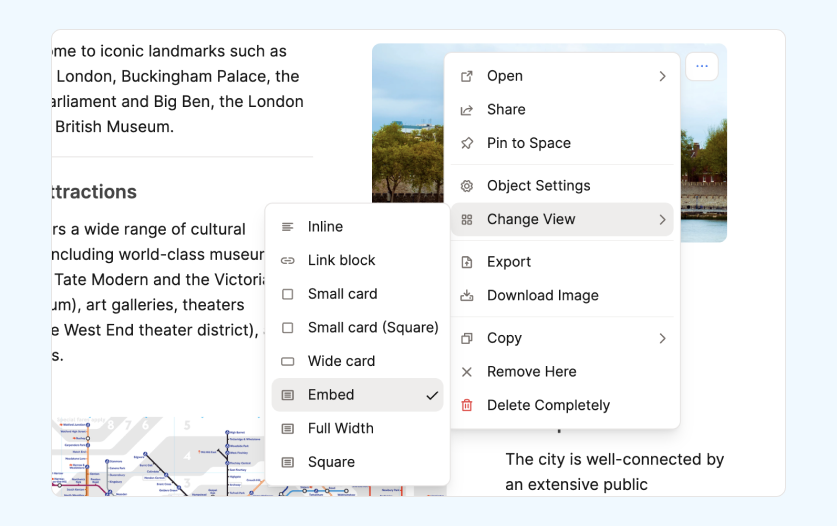
Task: Select the Square view option
Action: click(x=331, y=462)
